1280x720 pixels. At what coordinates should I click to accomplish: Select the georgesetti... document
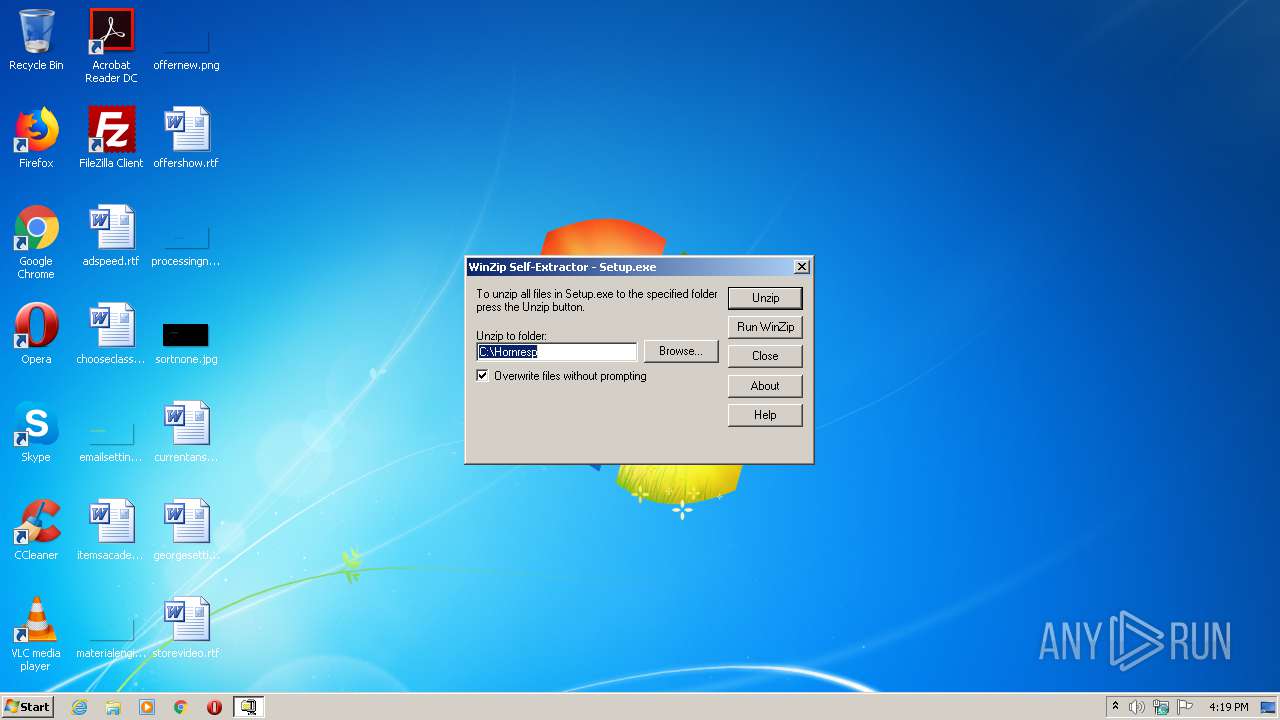(186, 530)
